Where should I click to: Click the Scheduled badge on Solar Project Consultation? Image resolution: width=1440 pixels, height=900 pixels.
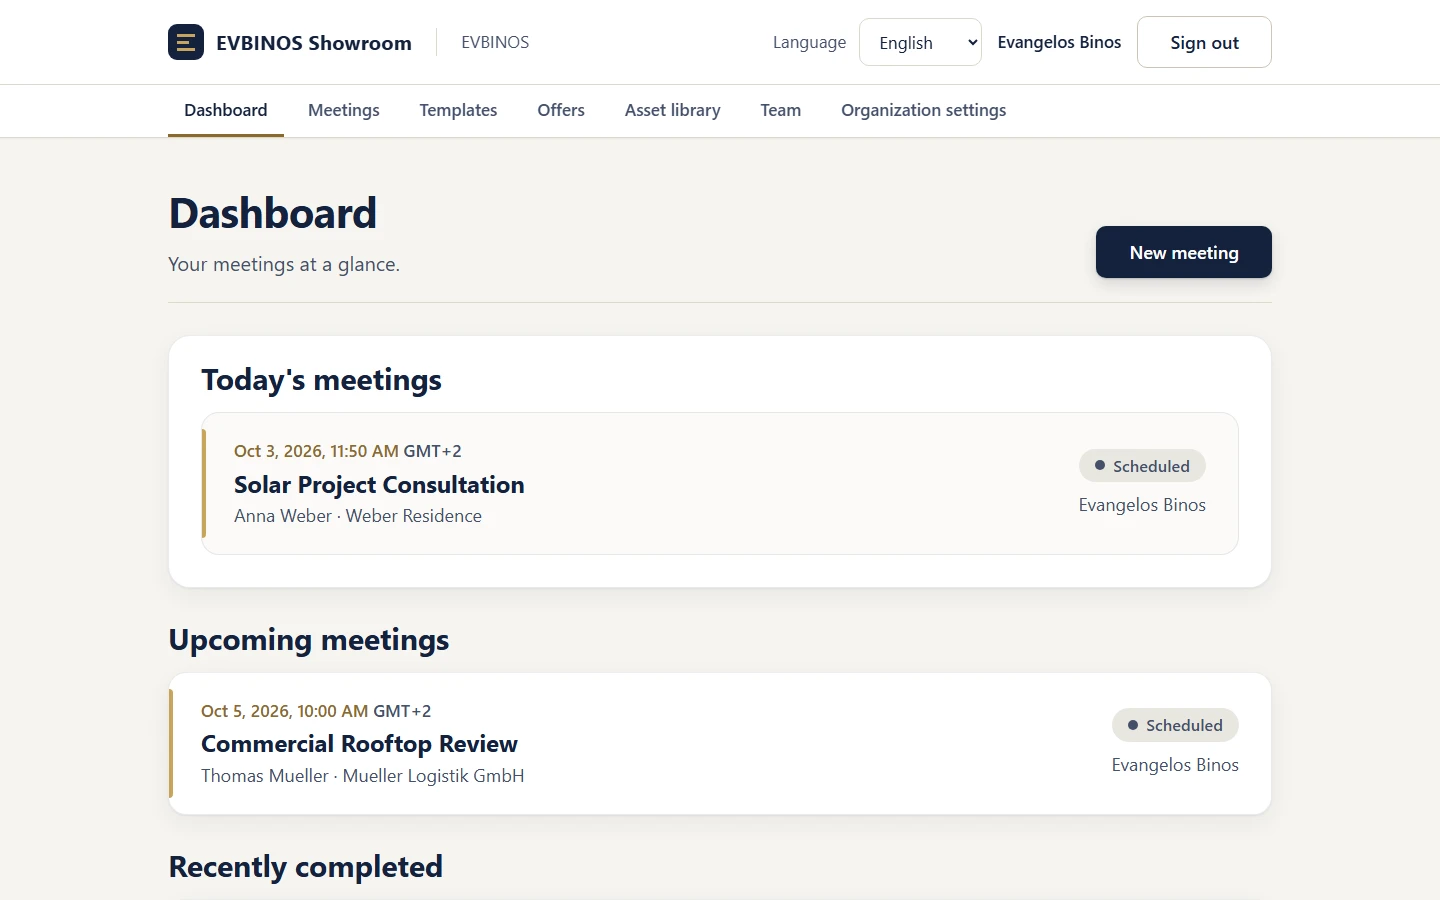[1142, 466]
